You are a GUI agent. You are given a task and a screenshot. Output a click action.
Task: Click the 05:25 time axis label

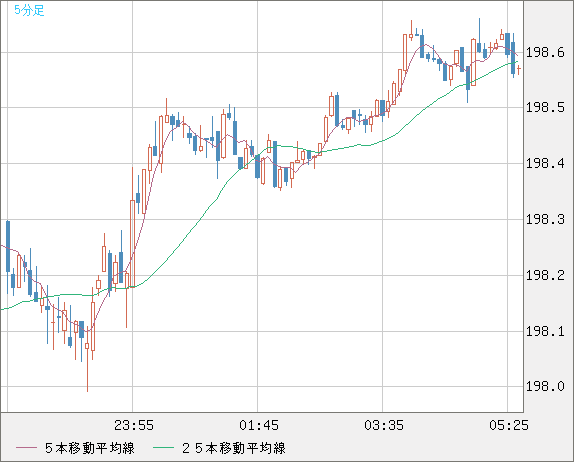pos(509,425)
